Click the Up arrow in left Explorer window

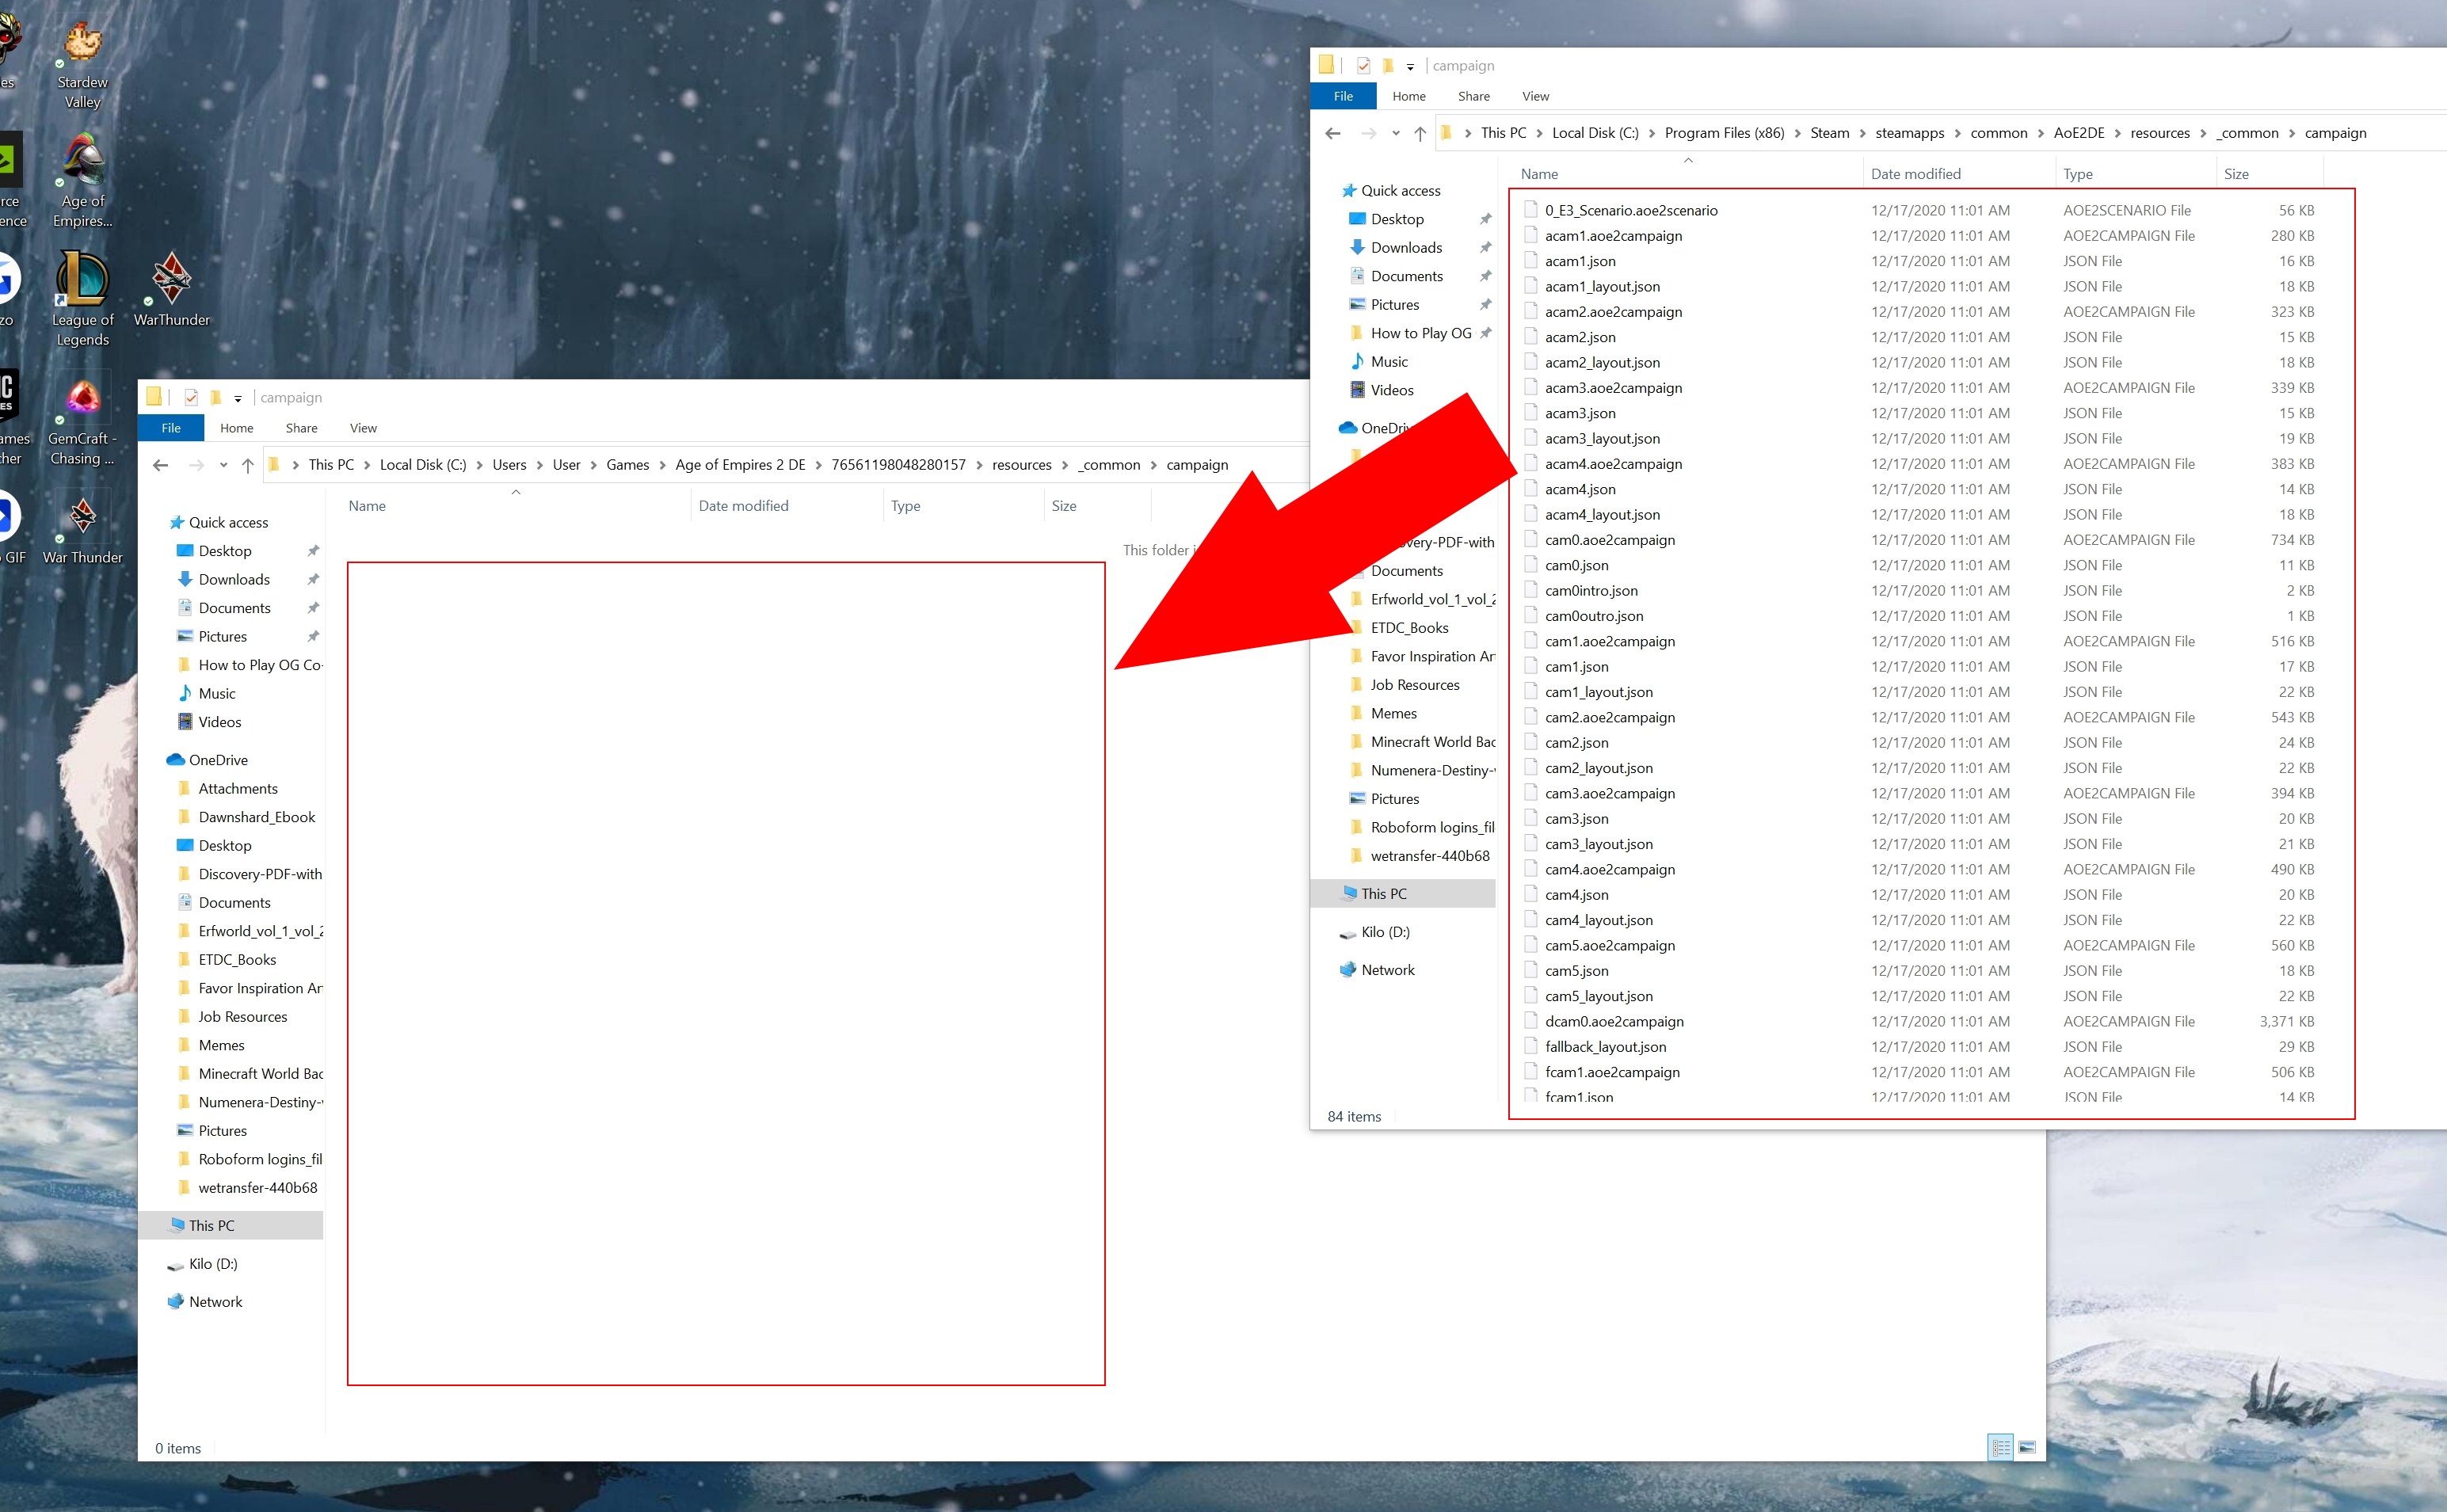point(248,465)
